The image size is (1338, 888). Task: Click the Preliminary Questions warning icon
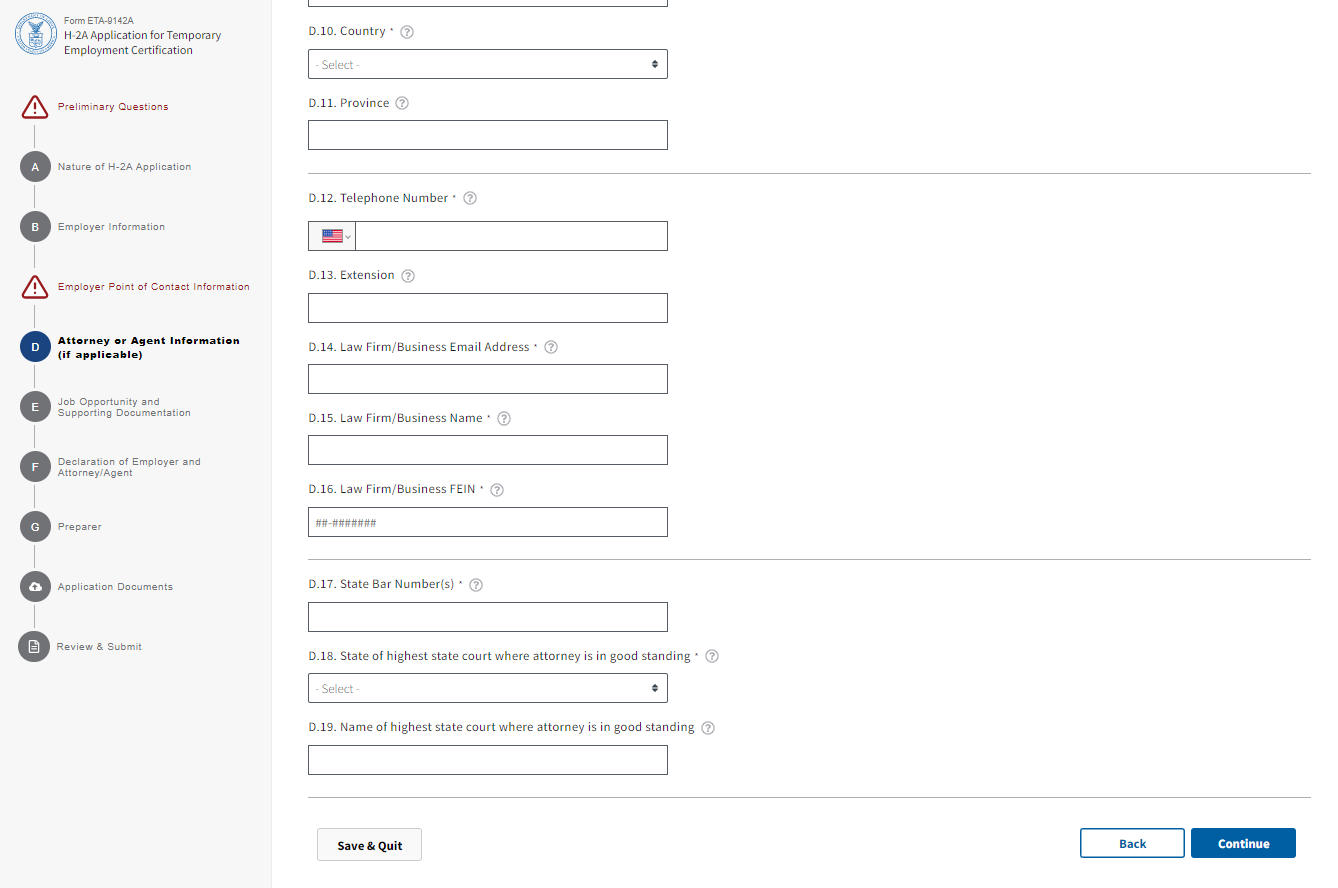point(35,107)
